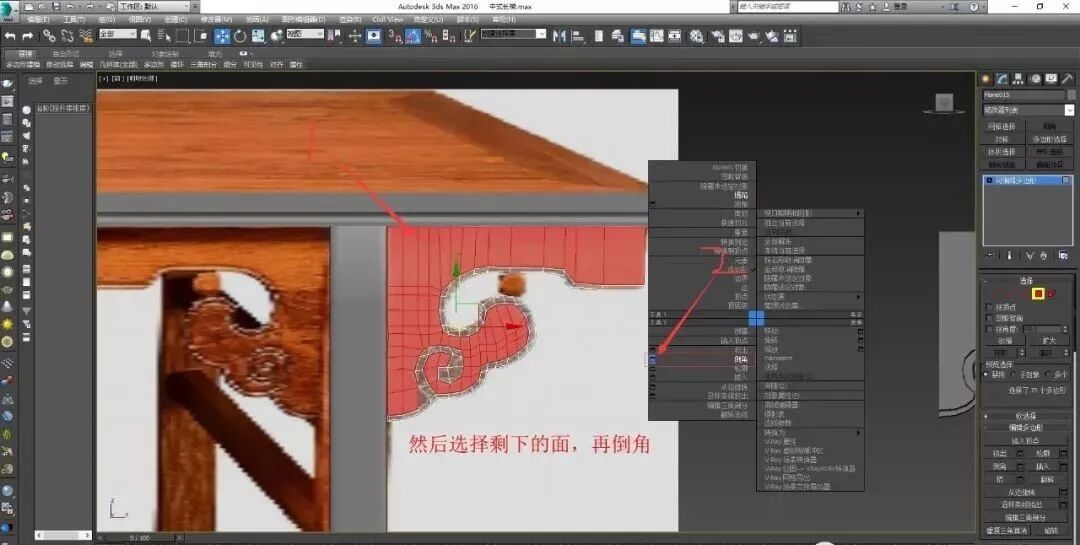Click the teapot Render Production icon
This screenshot has height=545, width=1080.
[754, 36]
